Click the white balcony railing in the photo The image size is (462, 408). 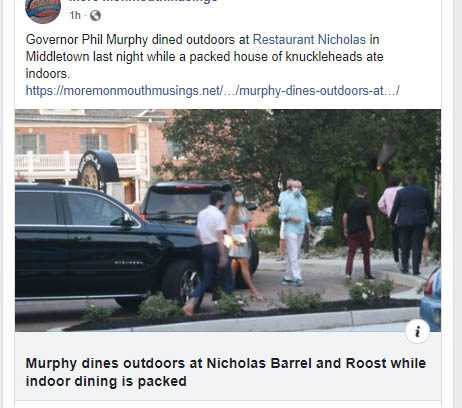[75, 162]
